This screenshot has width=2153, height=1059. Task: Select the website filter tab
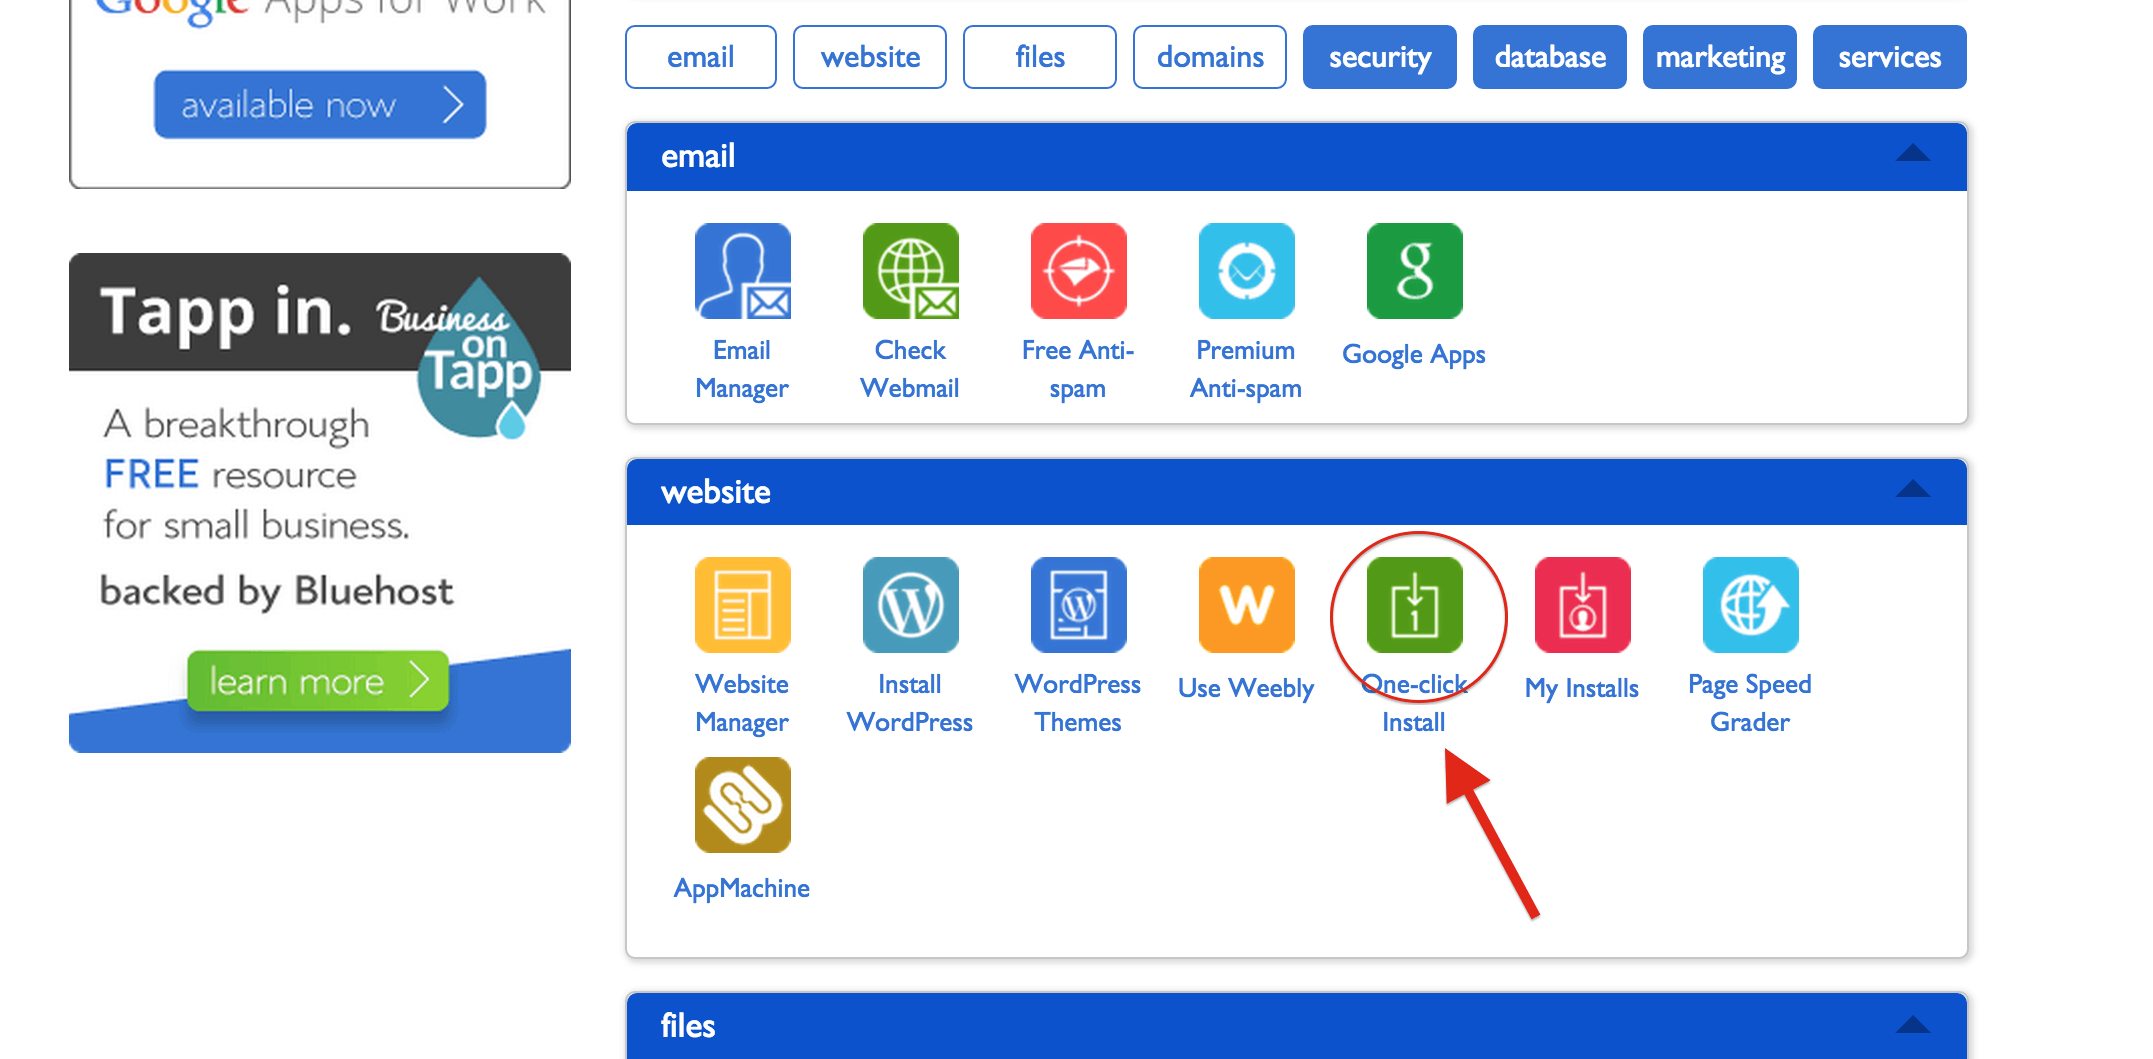point(870,57)
